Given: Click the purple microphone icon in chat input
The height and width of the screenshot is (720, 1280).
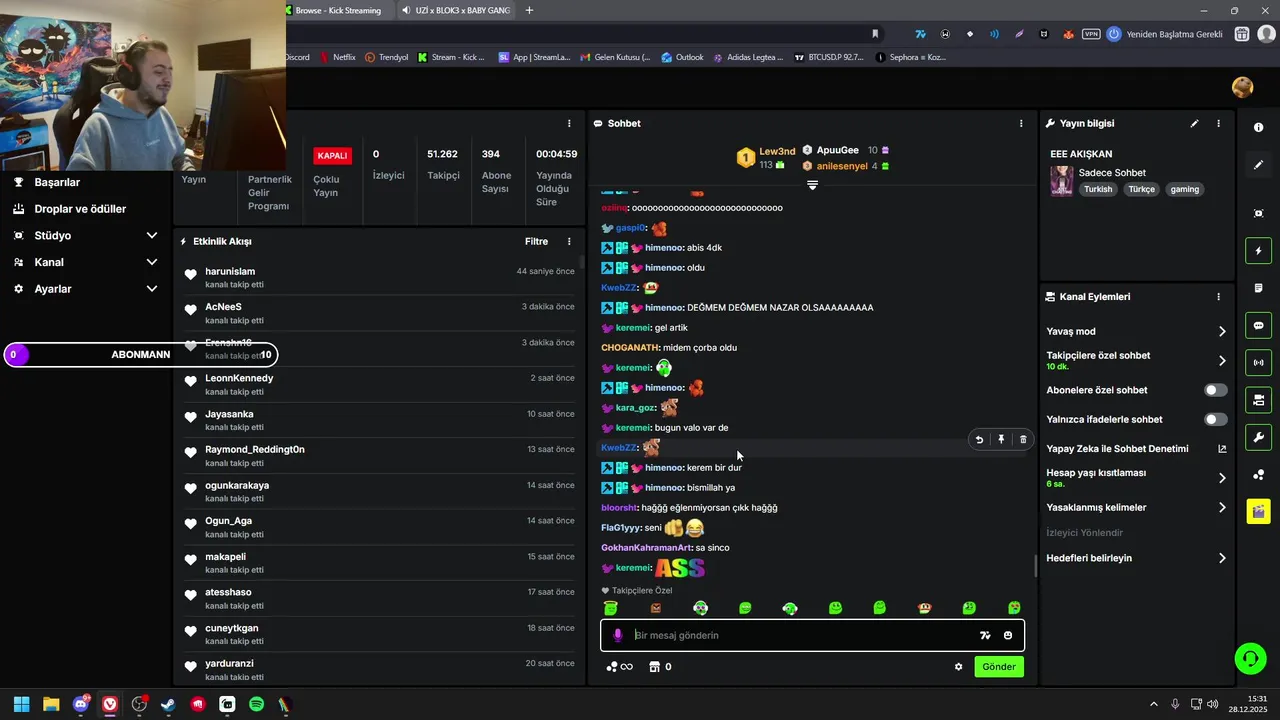Looking at the screenshot, I should (617, 635).
